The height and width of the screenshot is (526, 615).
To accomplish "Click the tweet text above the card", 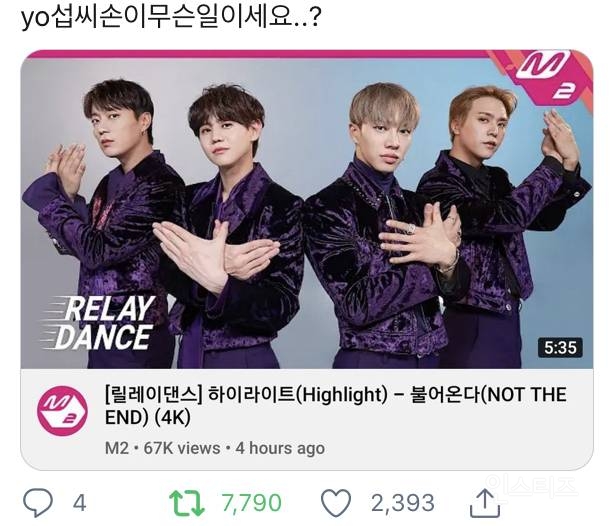I will [171, 18].
